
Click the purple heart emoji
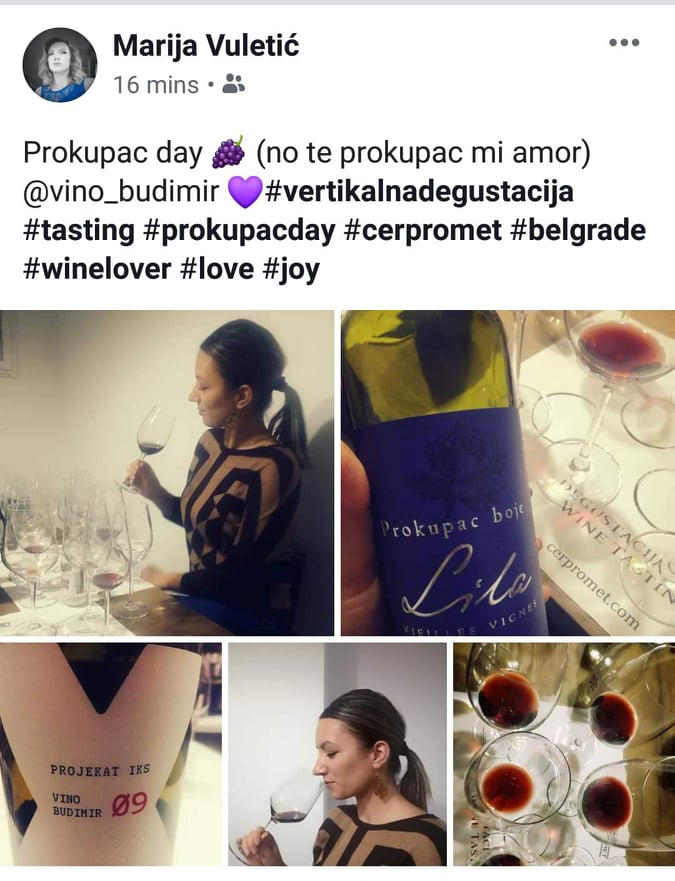[x=244, y=192]
